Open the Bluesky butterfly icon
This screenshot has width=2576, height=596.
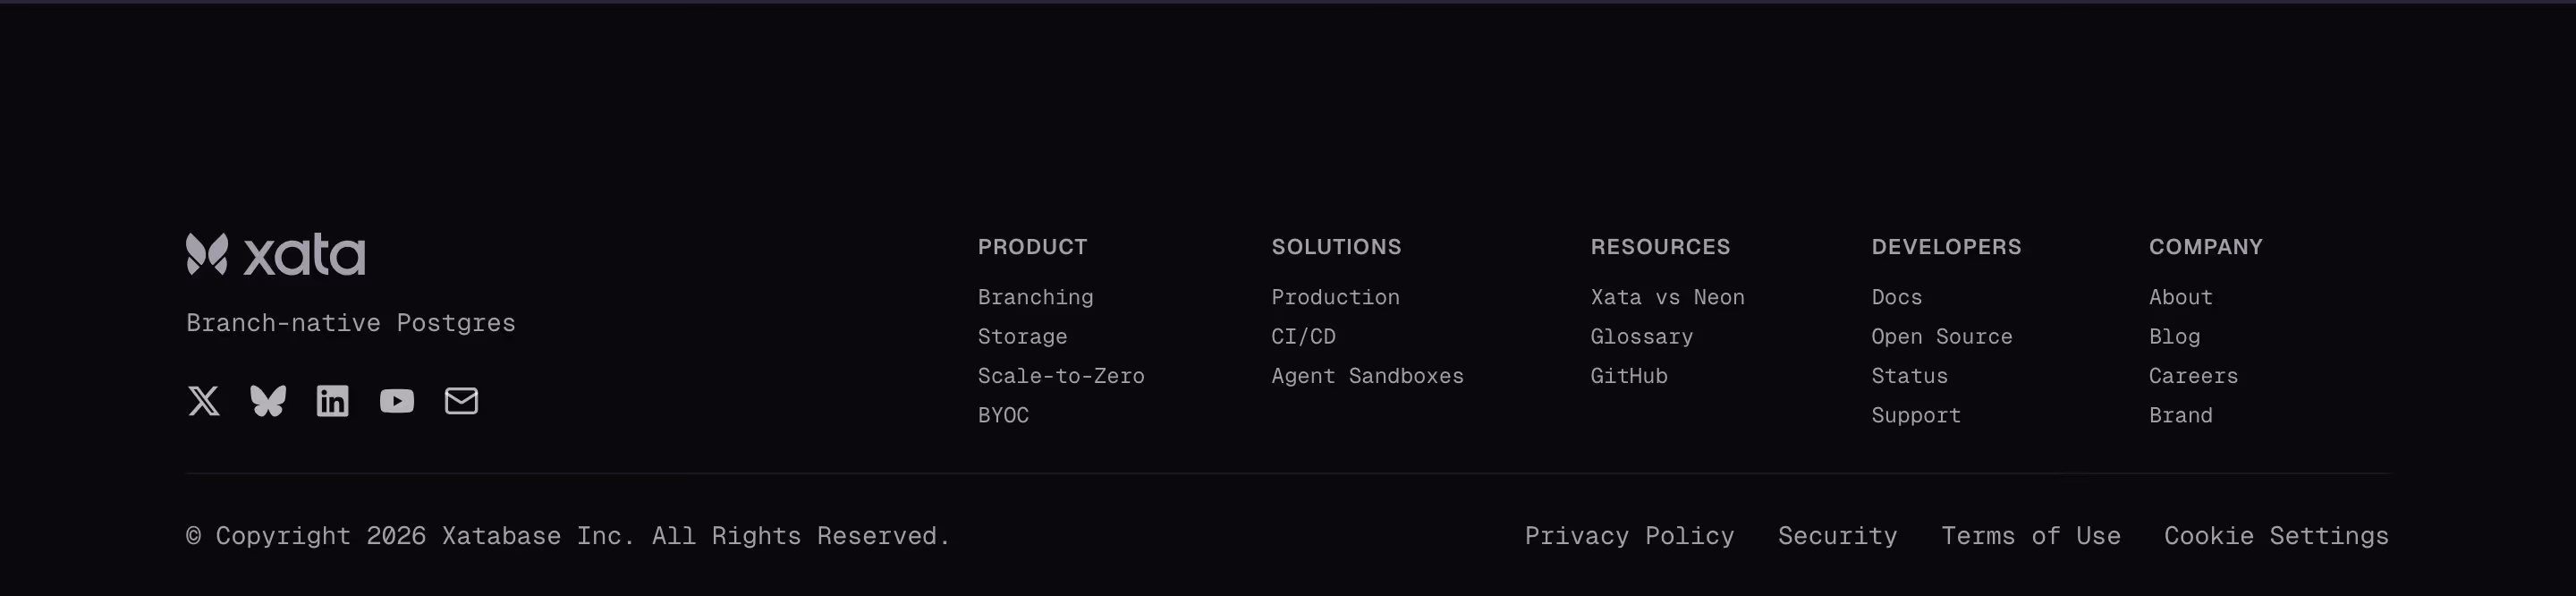(268, 401)
